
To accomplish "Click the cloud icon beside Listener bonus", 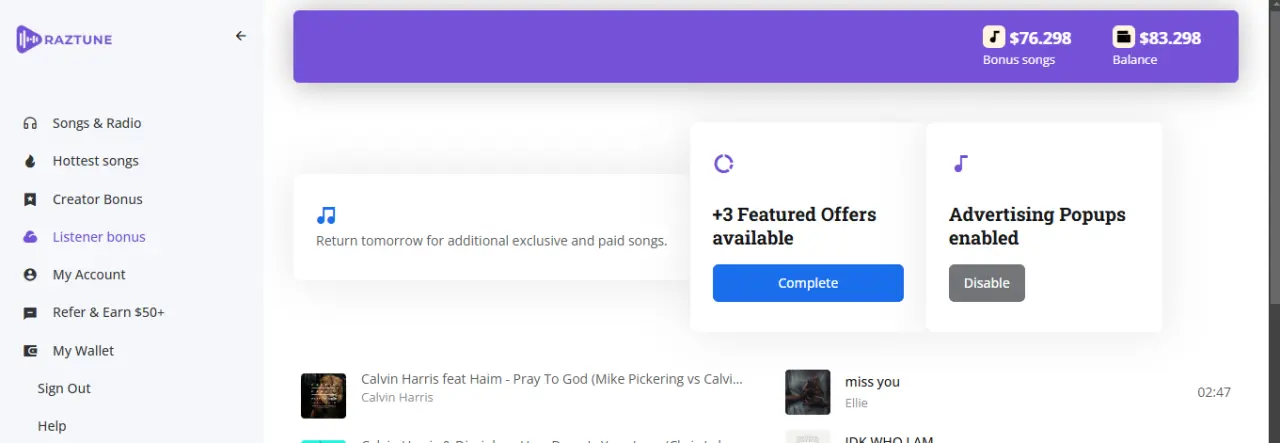I will (30, 237).
